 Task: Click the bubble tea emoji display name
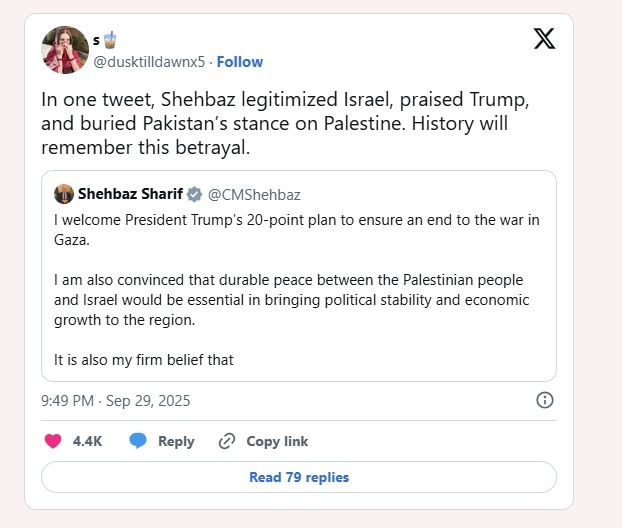pyautogui.click(x=104, y=41)
